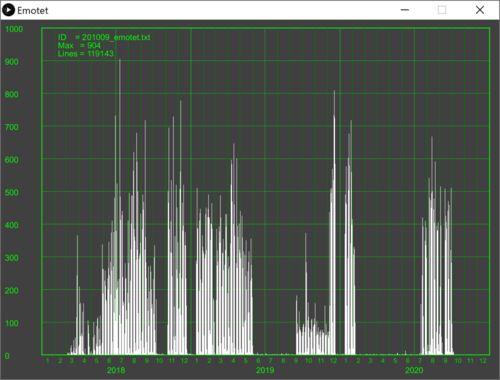
Task: Select the 2019 year label
Action: tap(265, 370)
